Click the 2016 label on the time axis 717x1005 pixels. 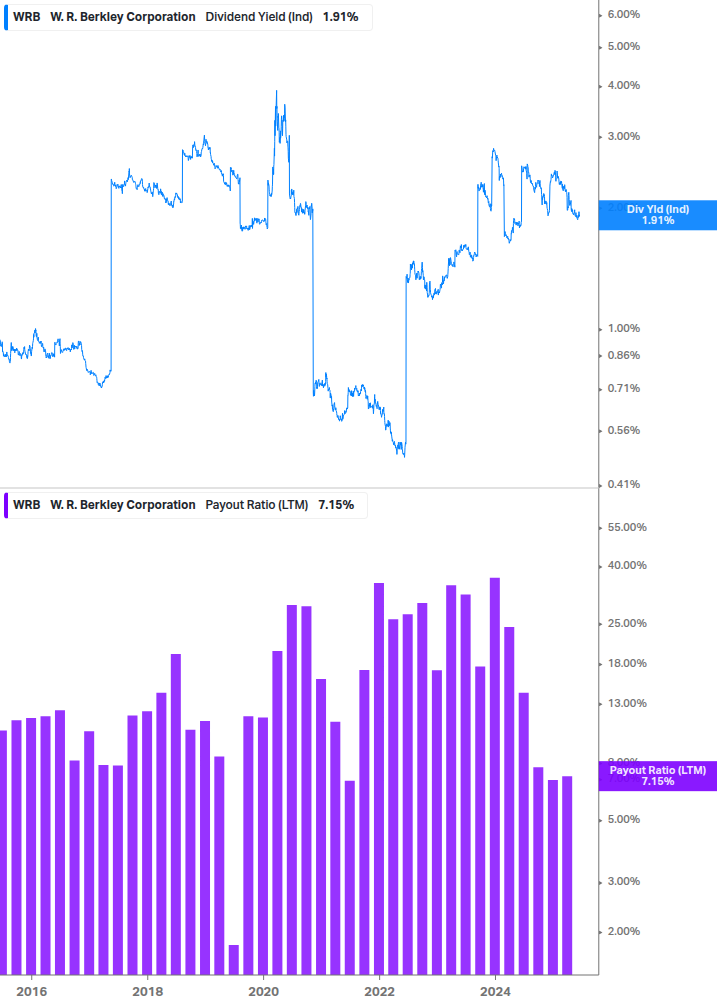tap(31, 992)
